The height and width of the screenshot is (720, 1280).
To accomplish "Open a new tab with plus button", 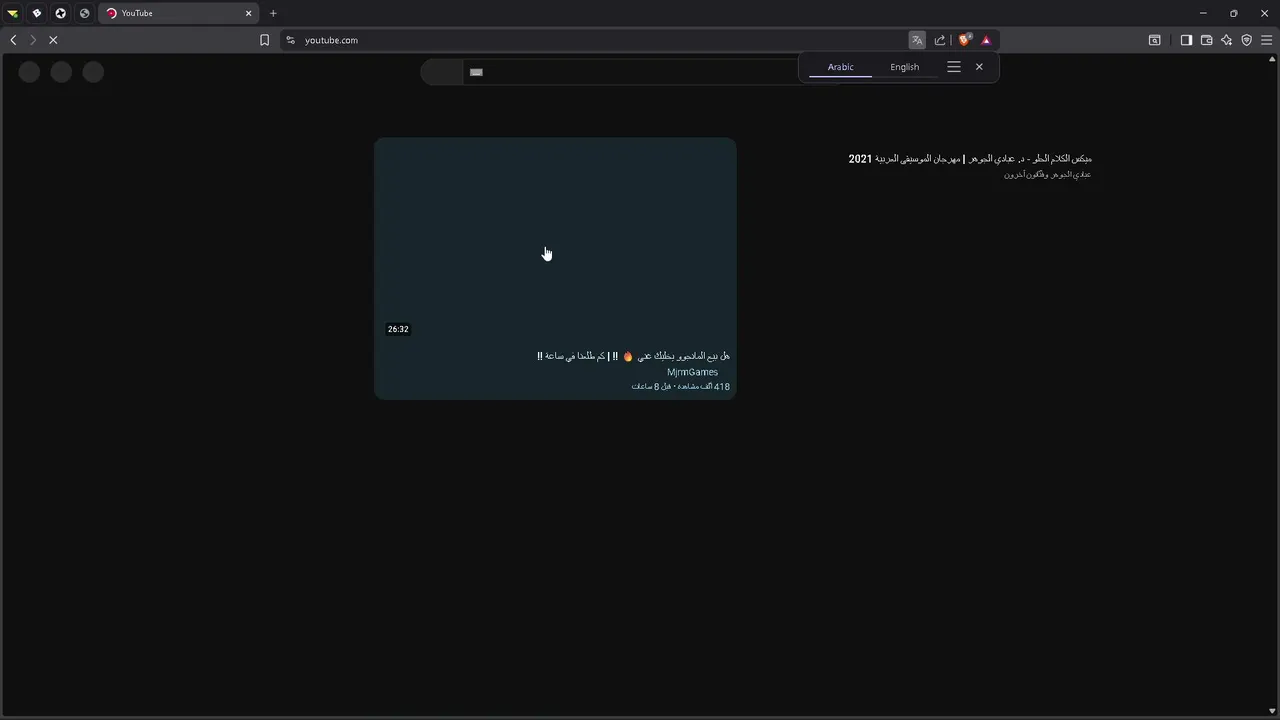I will [x=273, y=13].
